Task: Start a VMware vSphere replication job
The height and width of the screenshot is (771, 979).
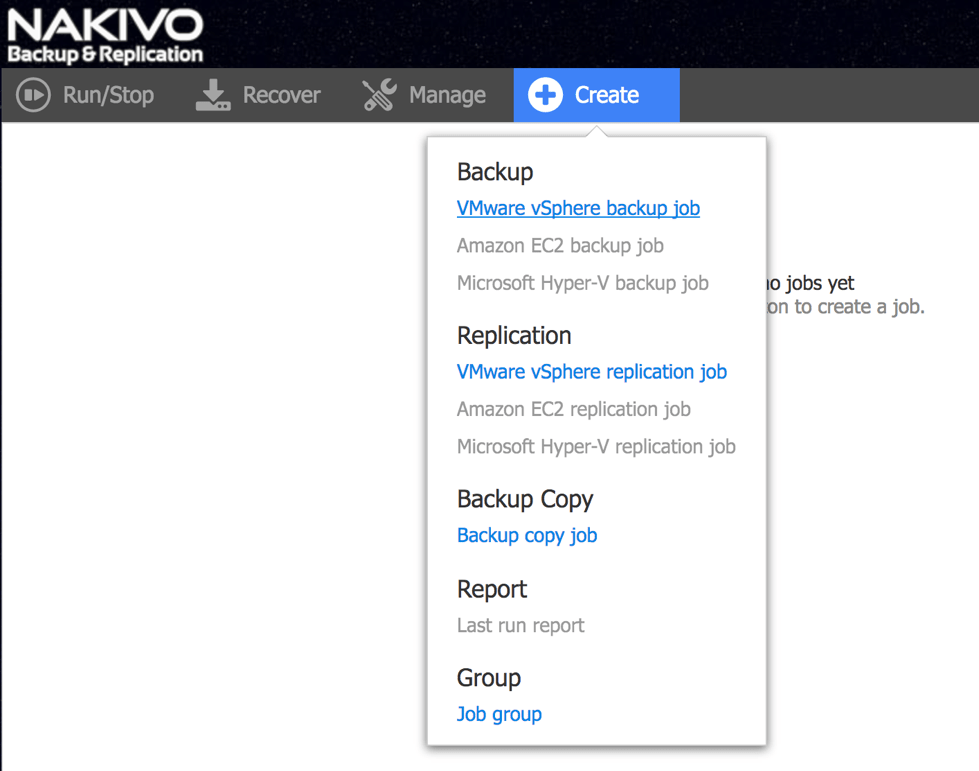Action: (591, 372)
